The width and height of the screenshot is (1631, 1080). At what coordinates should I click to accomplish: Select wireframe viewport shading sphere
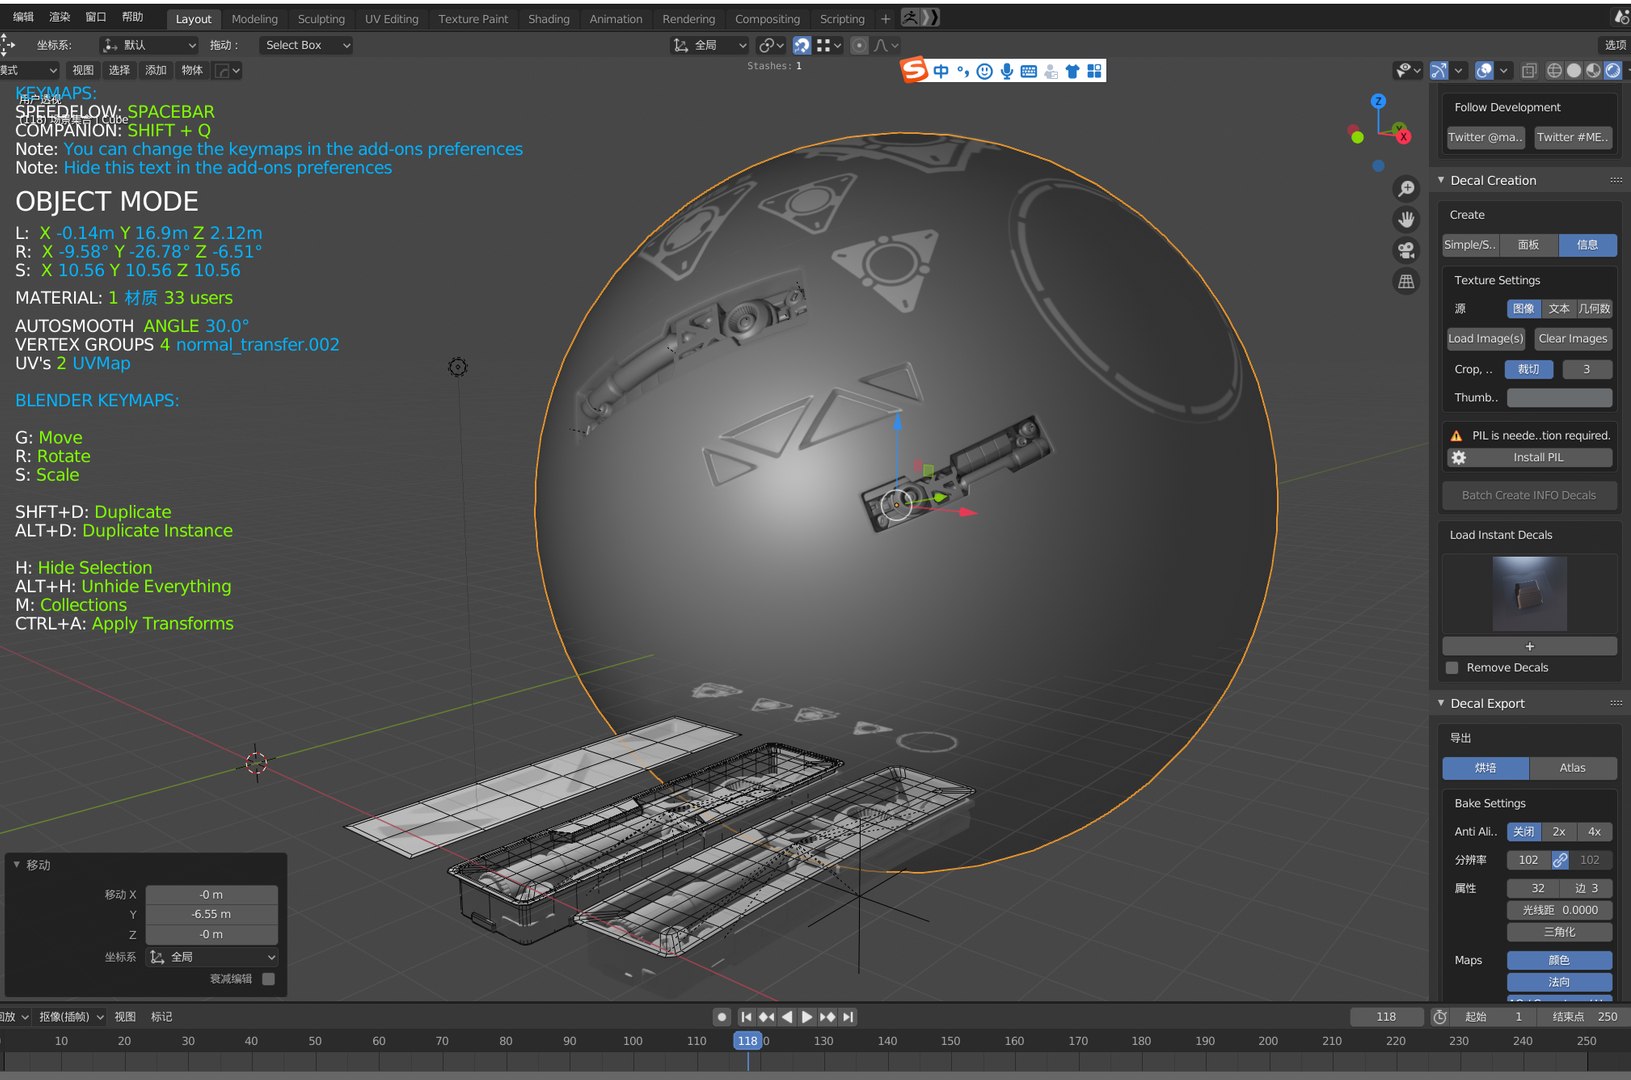(x=1554, y=71)
